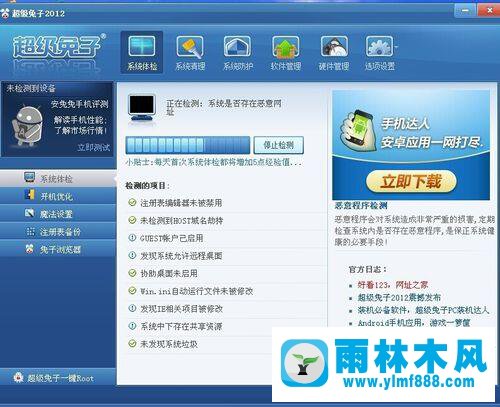The width and height of the screenshot is (500, 407).
Task: Click warning icon for GUEST帐户已启用
Action: [132, 238]
